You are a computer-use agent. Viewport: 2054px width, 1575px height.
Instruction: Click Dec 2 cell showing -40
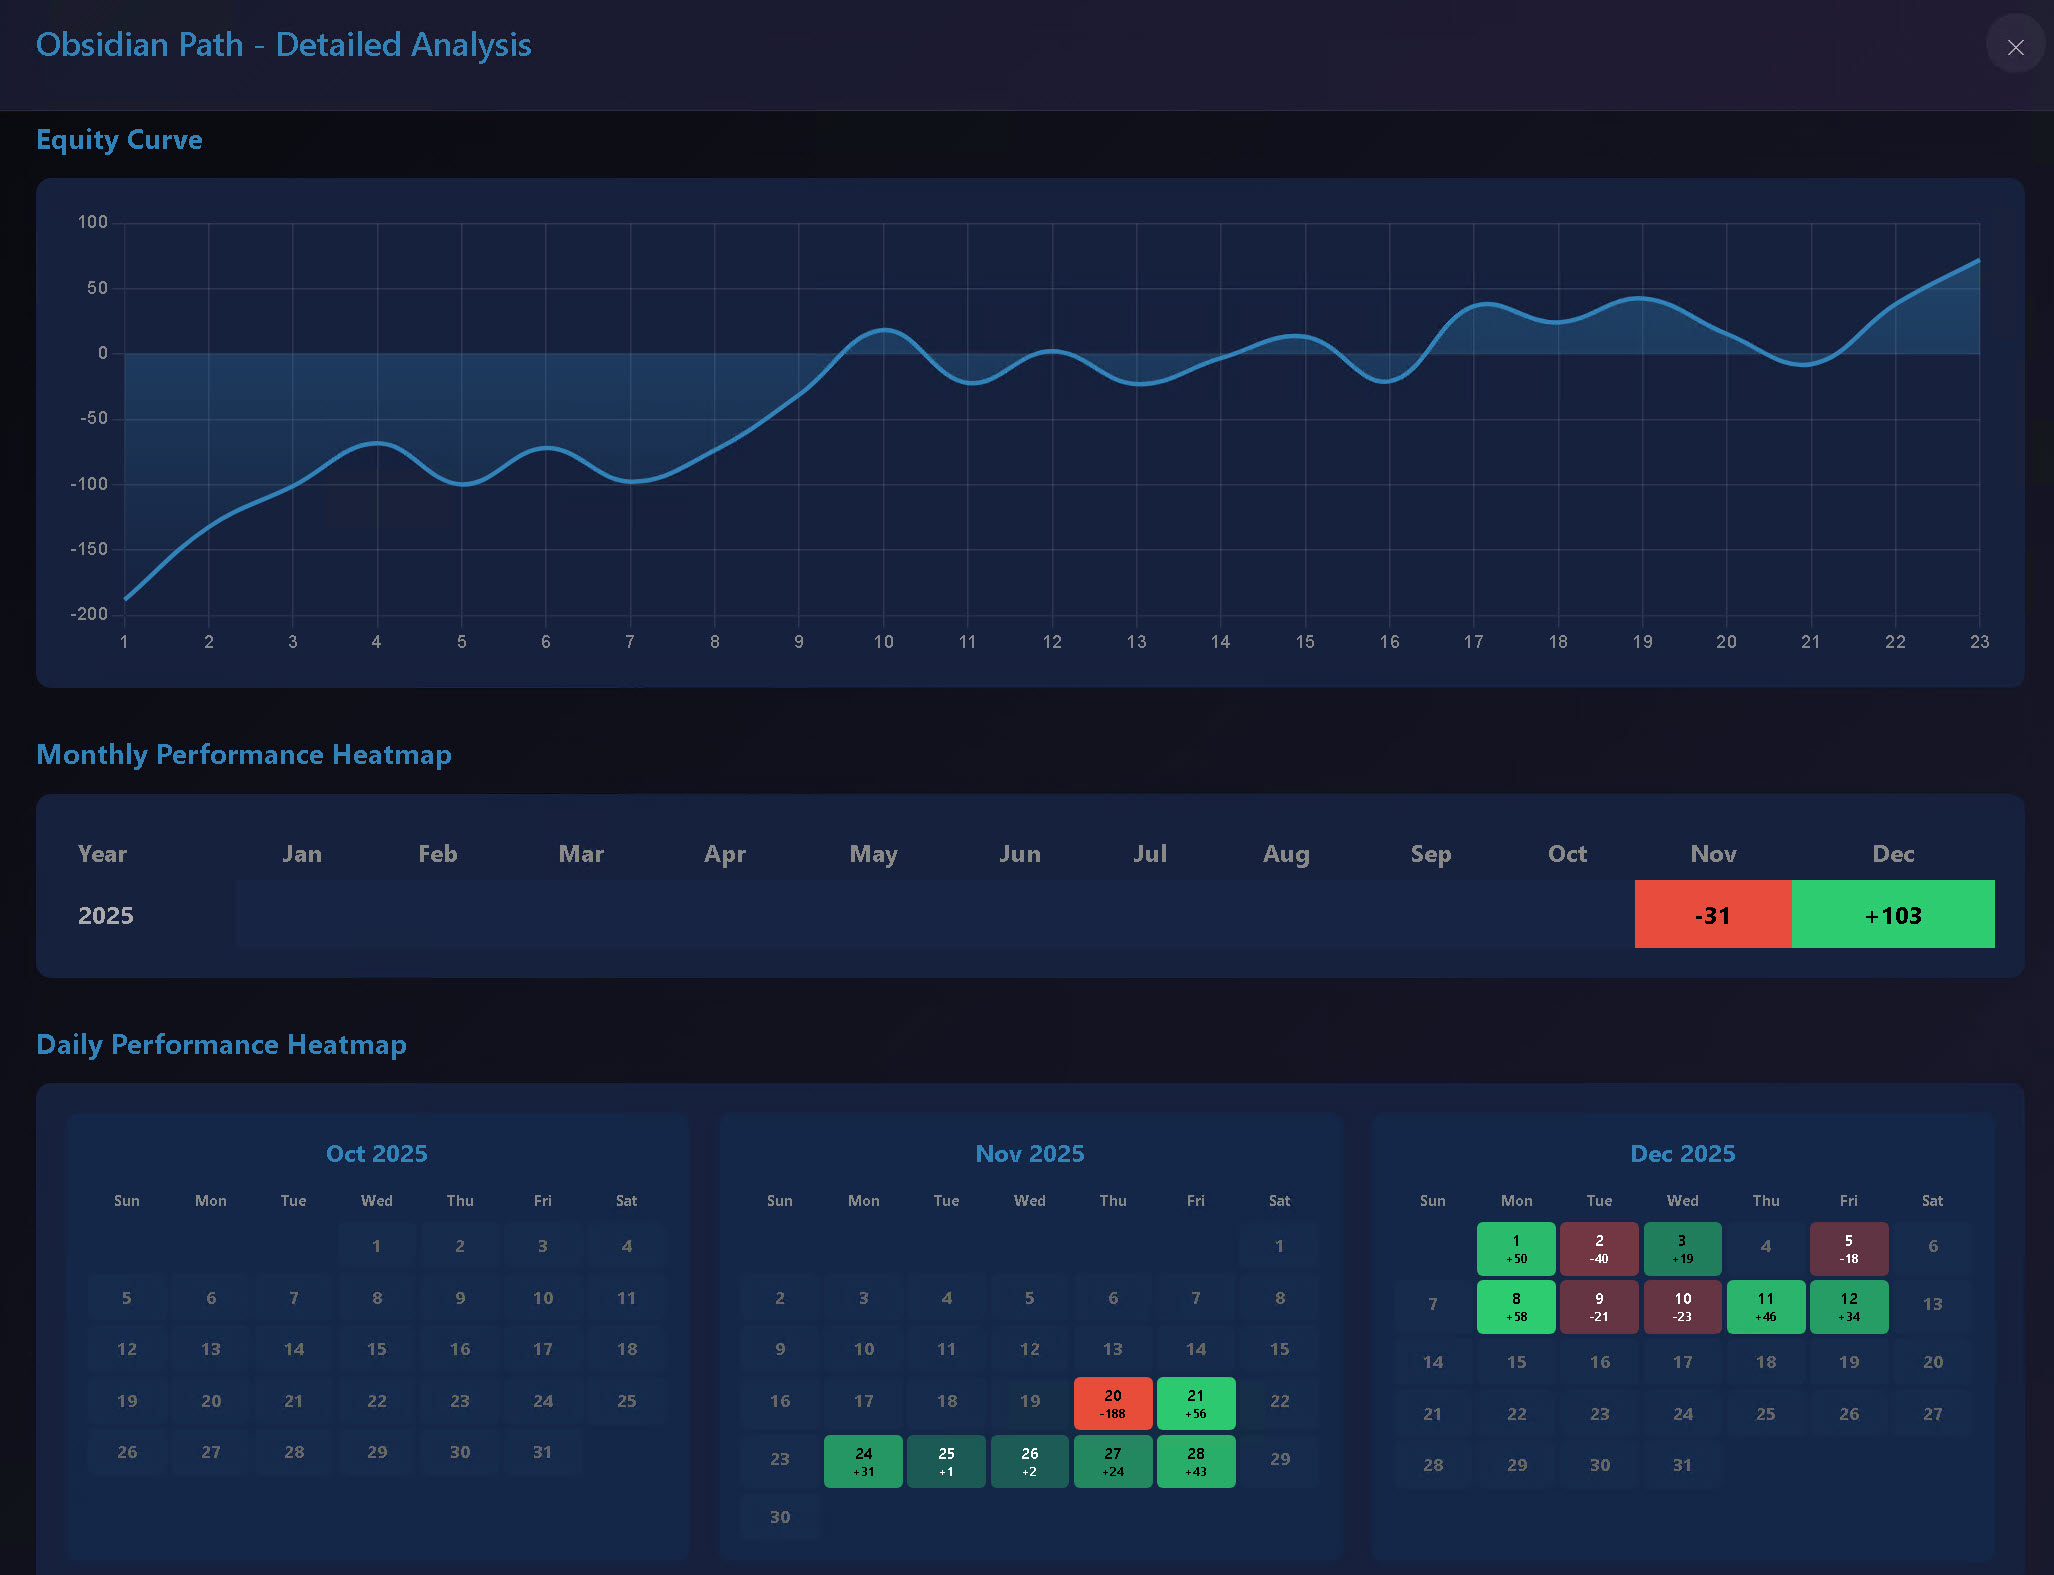[x=1599, y=1247]
